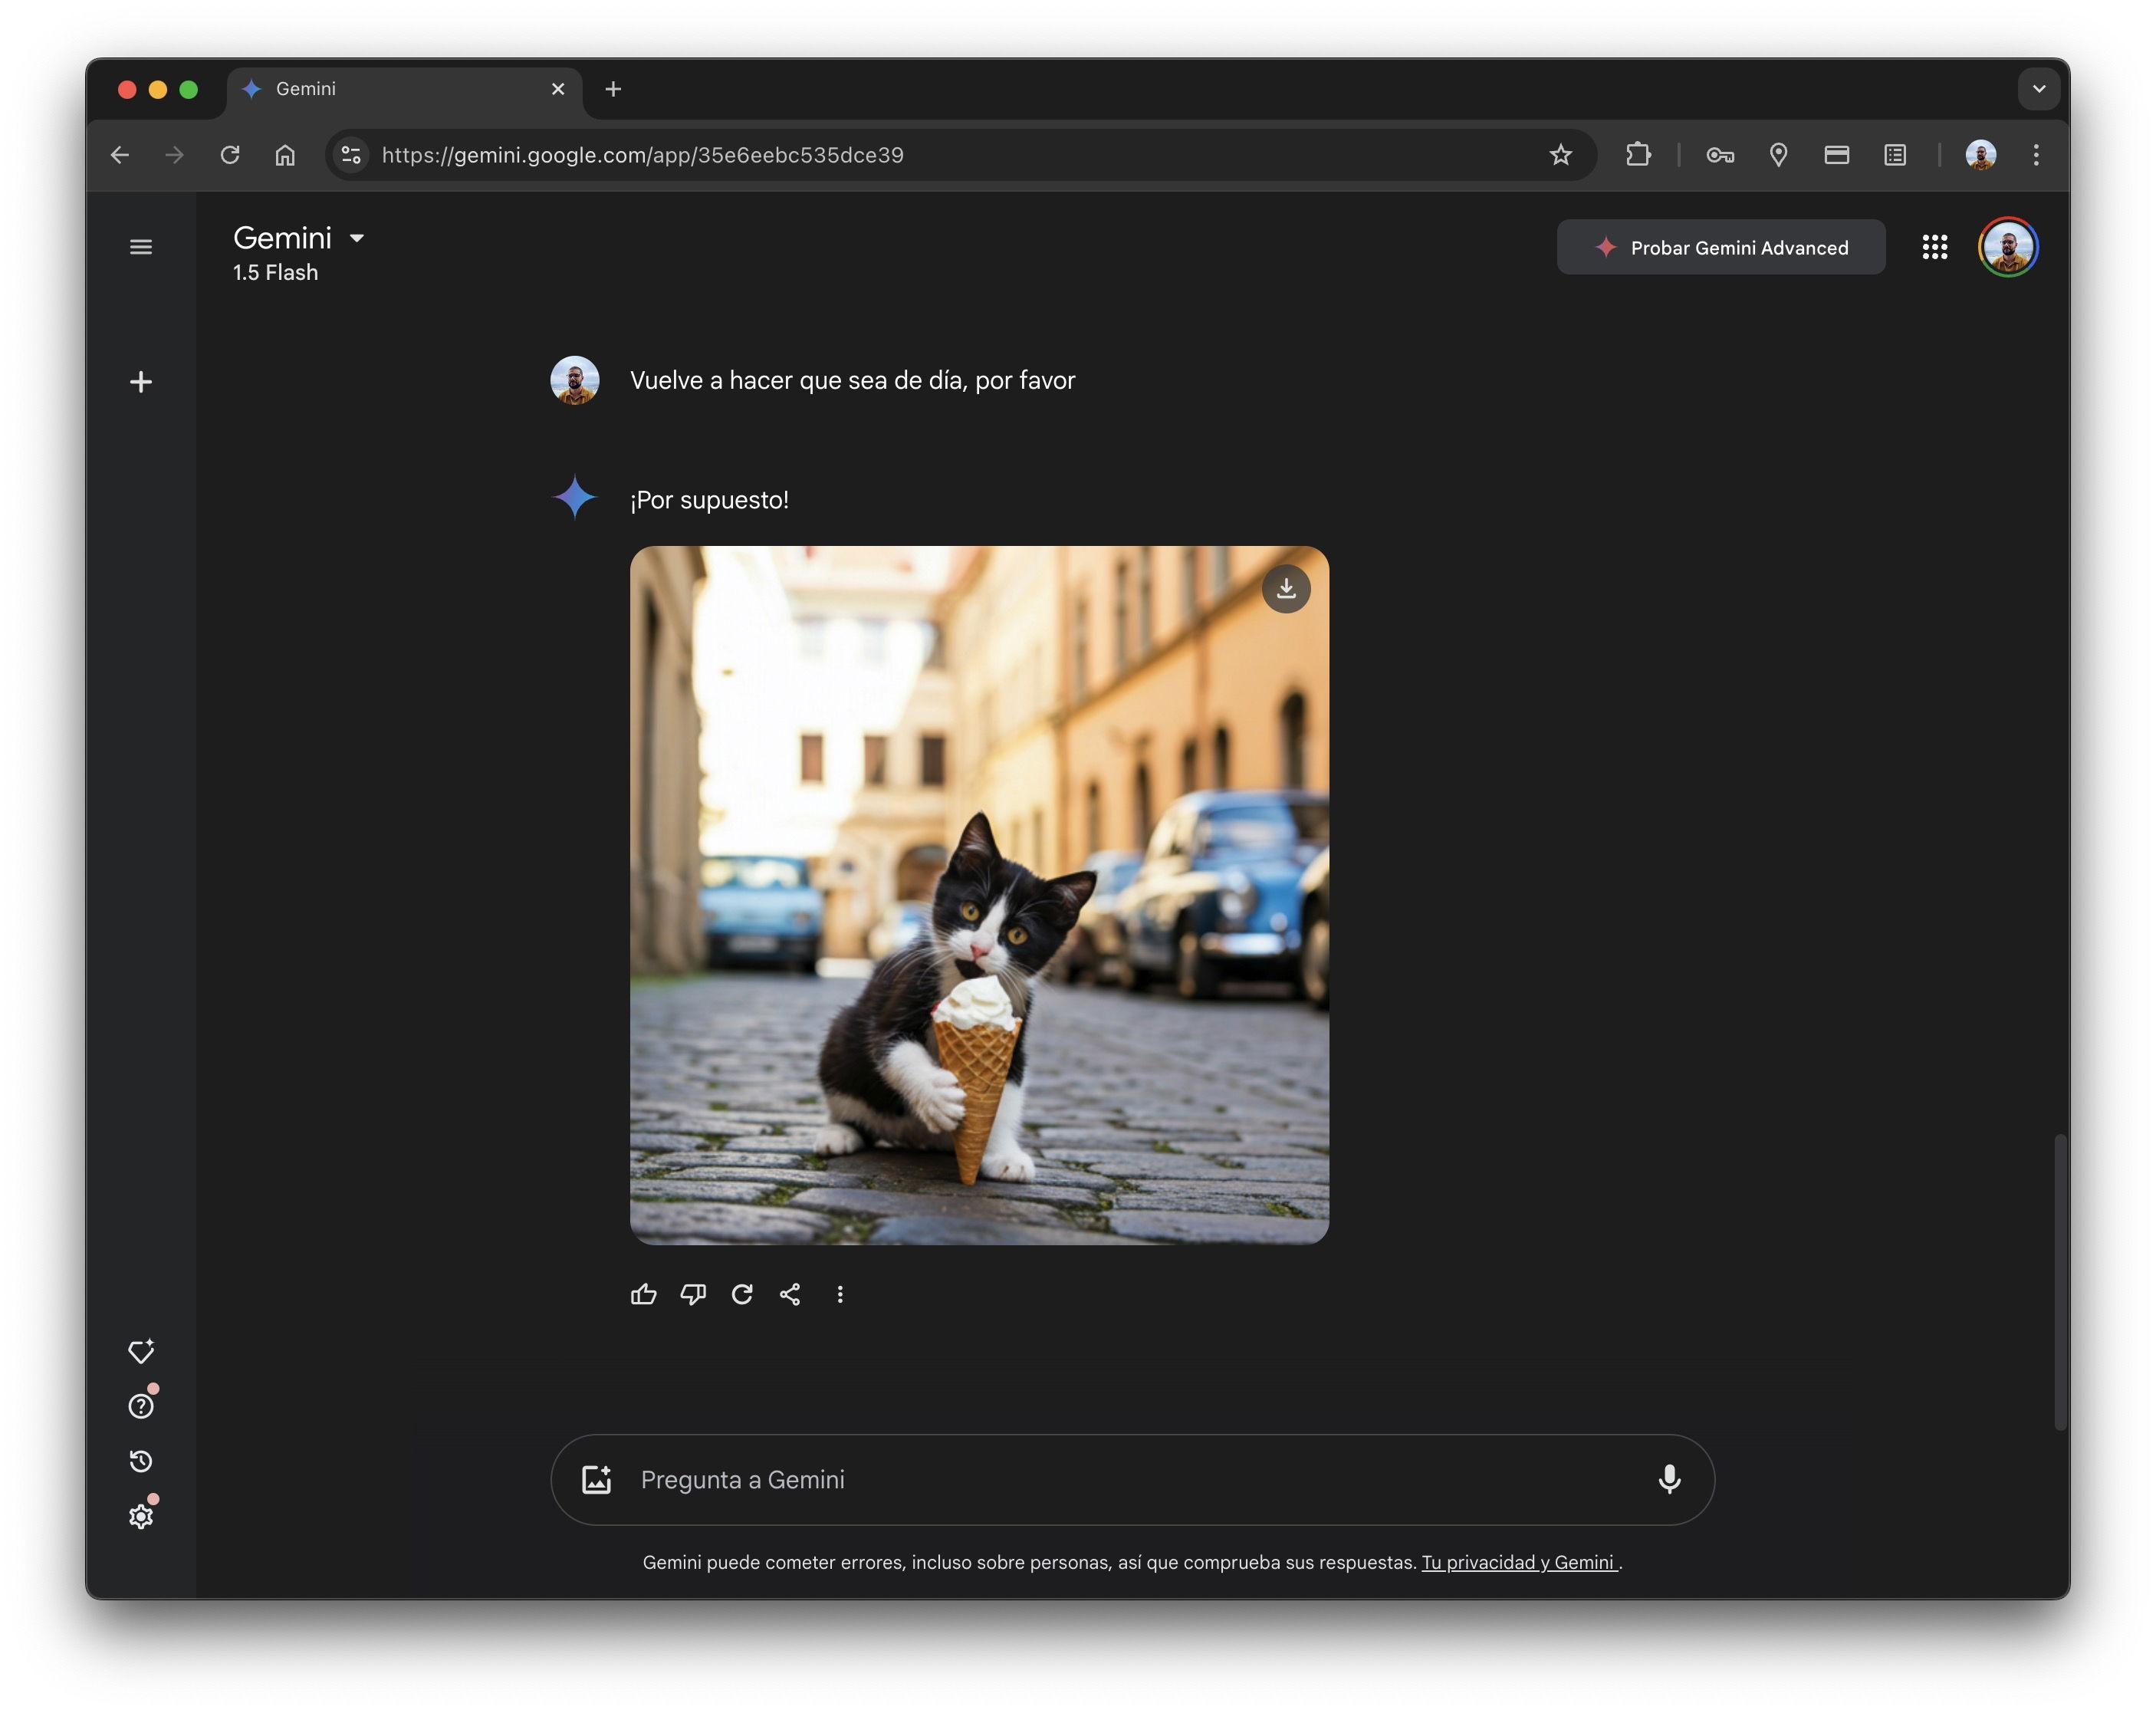This screenshot has height=1713, width=2156.
Task: Go to the browser home page
Action: (285, 155)
